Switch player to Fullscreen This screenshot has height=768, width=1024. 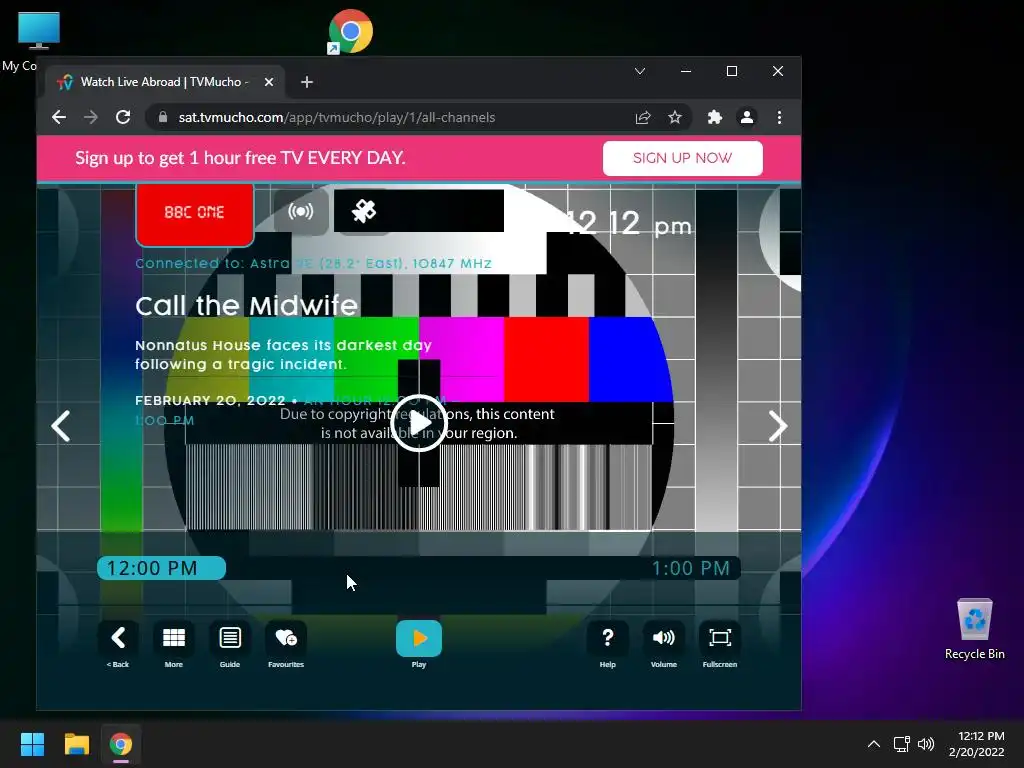click(720, 638)
